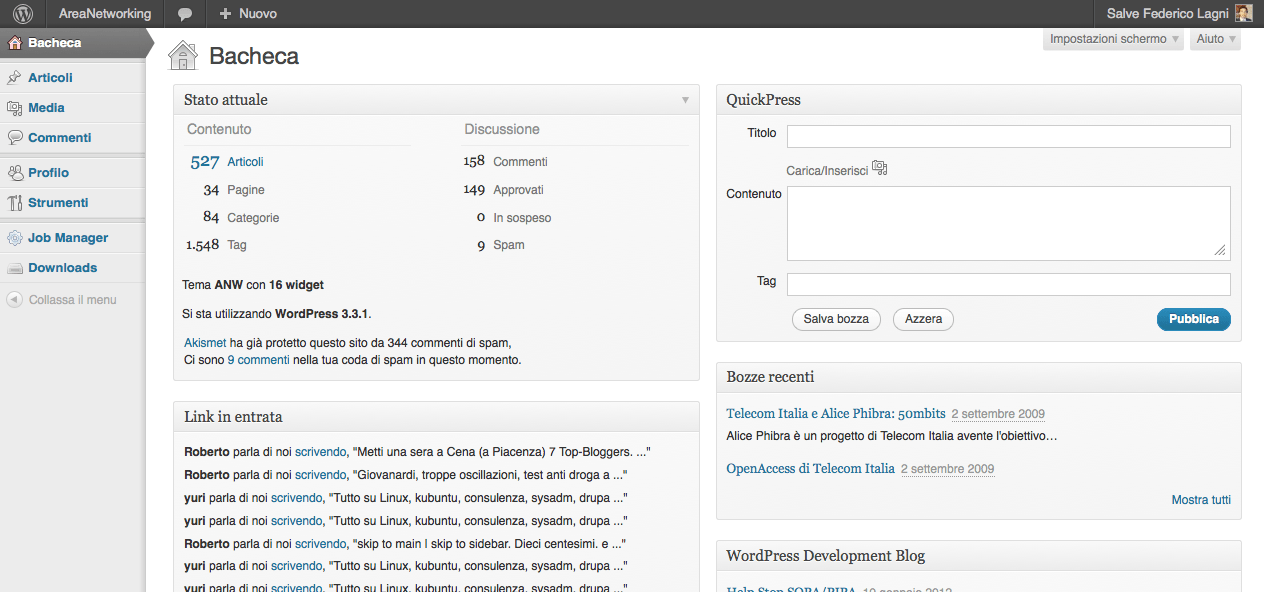Open the 34 Pagine count
This screenshot has height=592, width=1264.
pos(211,189)
